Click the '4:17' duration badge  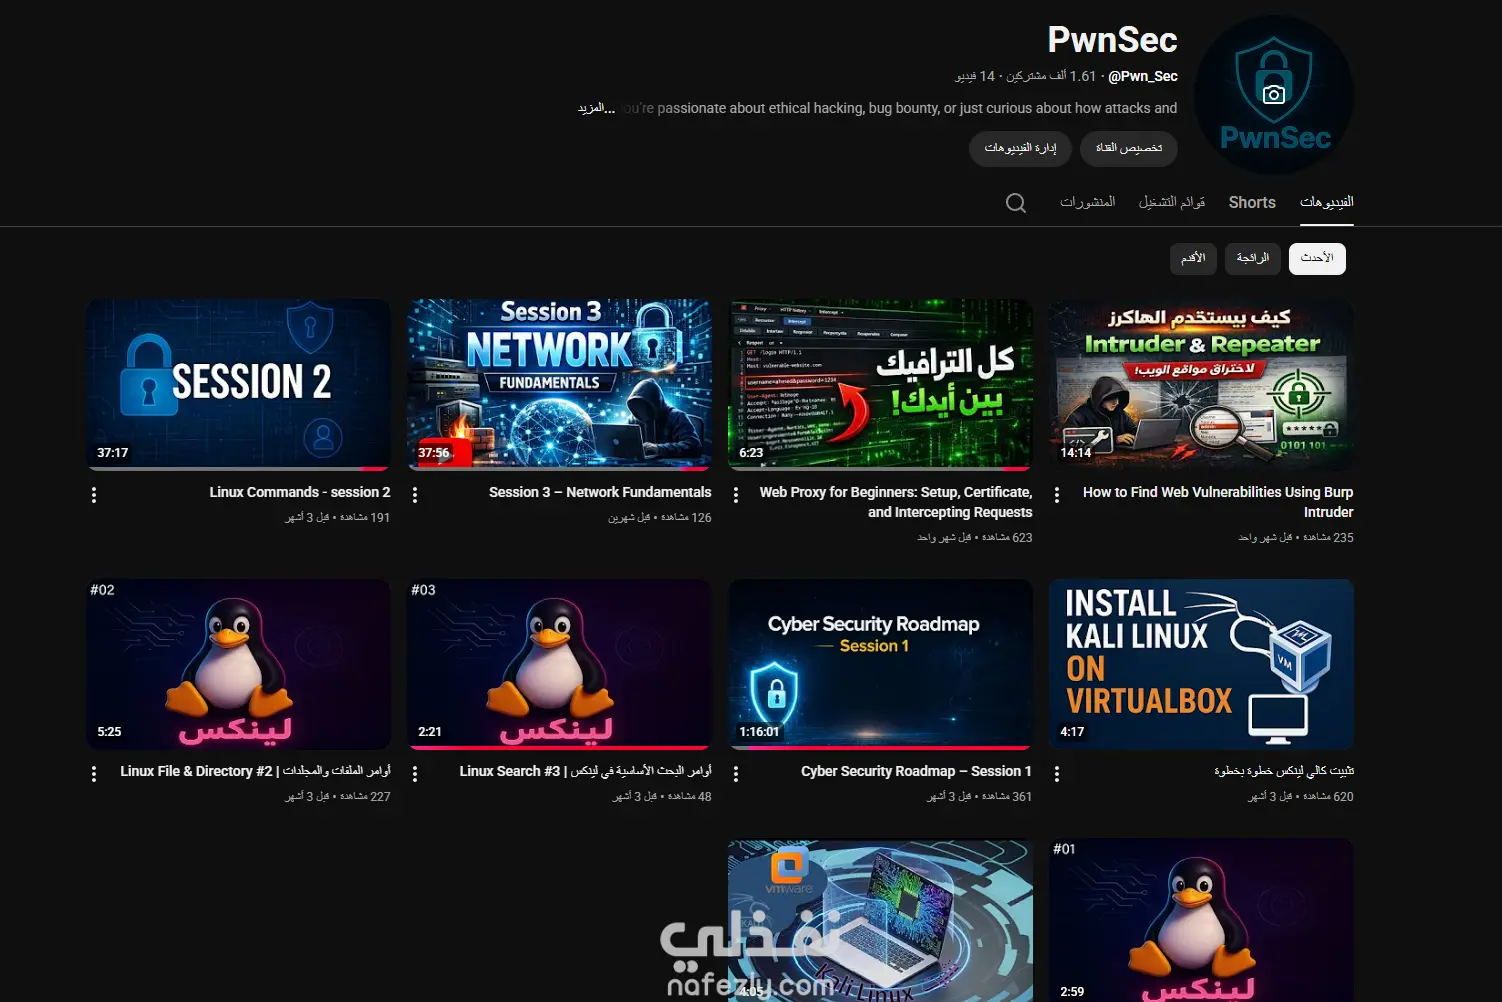pos(1072,732)
